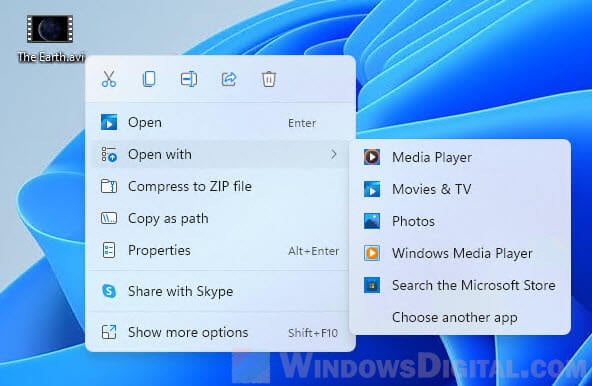
Task: Click the Compress ZIP folder icon
Action: pos(109,186)
